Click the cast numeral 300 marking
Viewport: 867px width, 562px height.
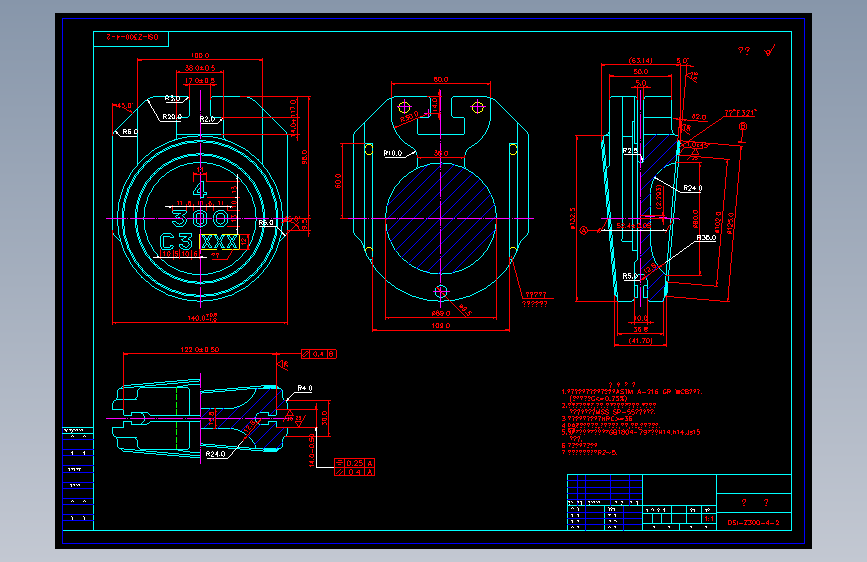click(x=200, y=218)
